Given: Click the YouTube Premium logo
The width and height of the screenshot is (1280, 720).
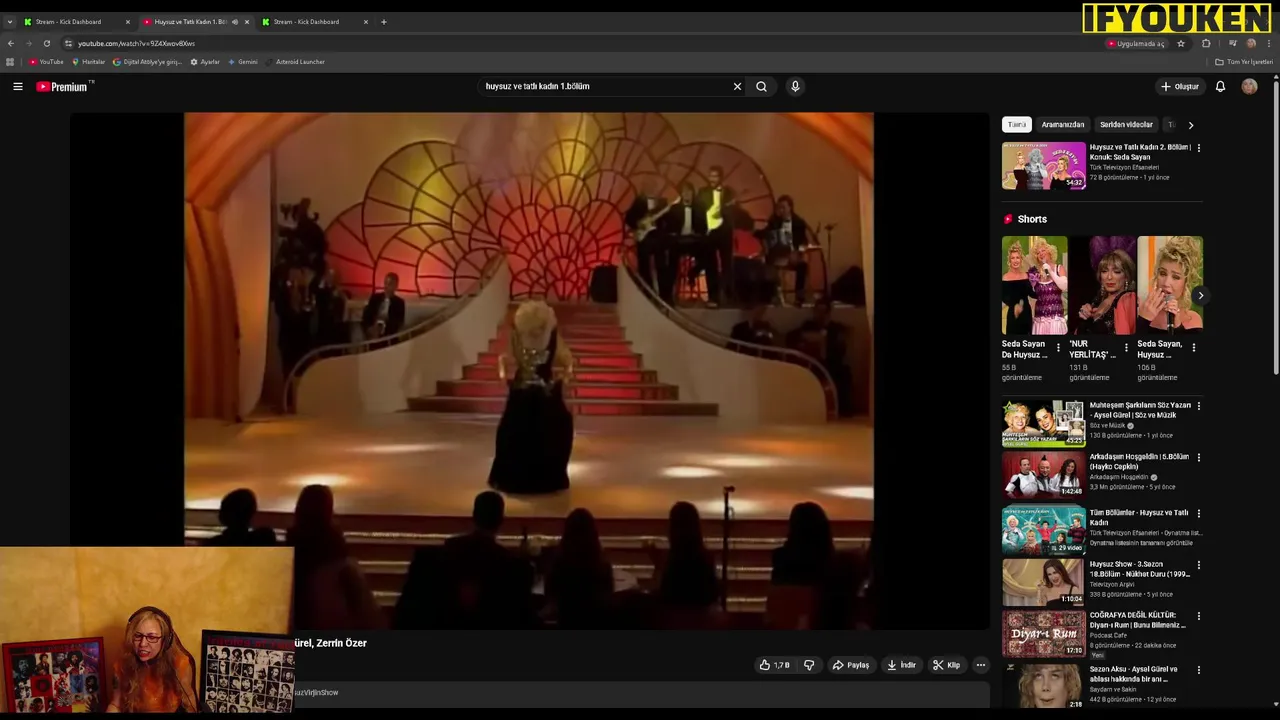Looking at the screenshot, I should (63, 87).
